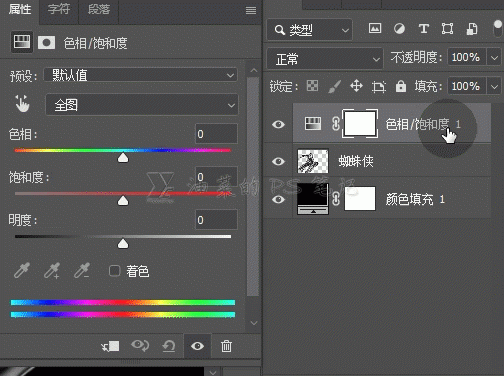The height and width of the screenshot is (376, 504).
Task: Click Properties panel scroll up arrow
Action: coord(254,70)
